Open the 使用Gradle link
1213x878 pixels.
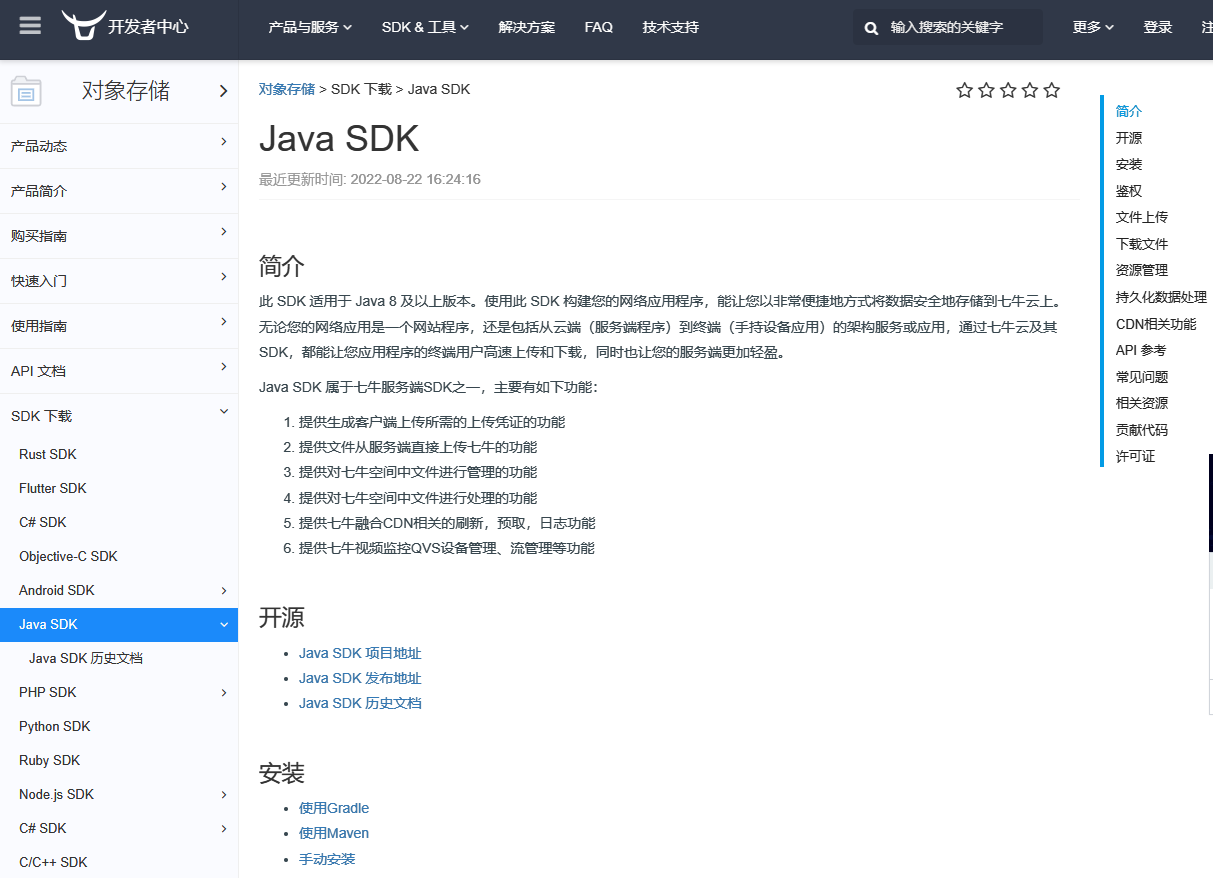pos(334,808)
